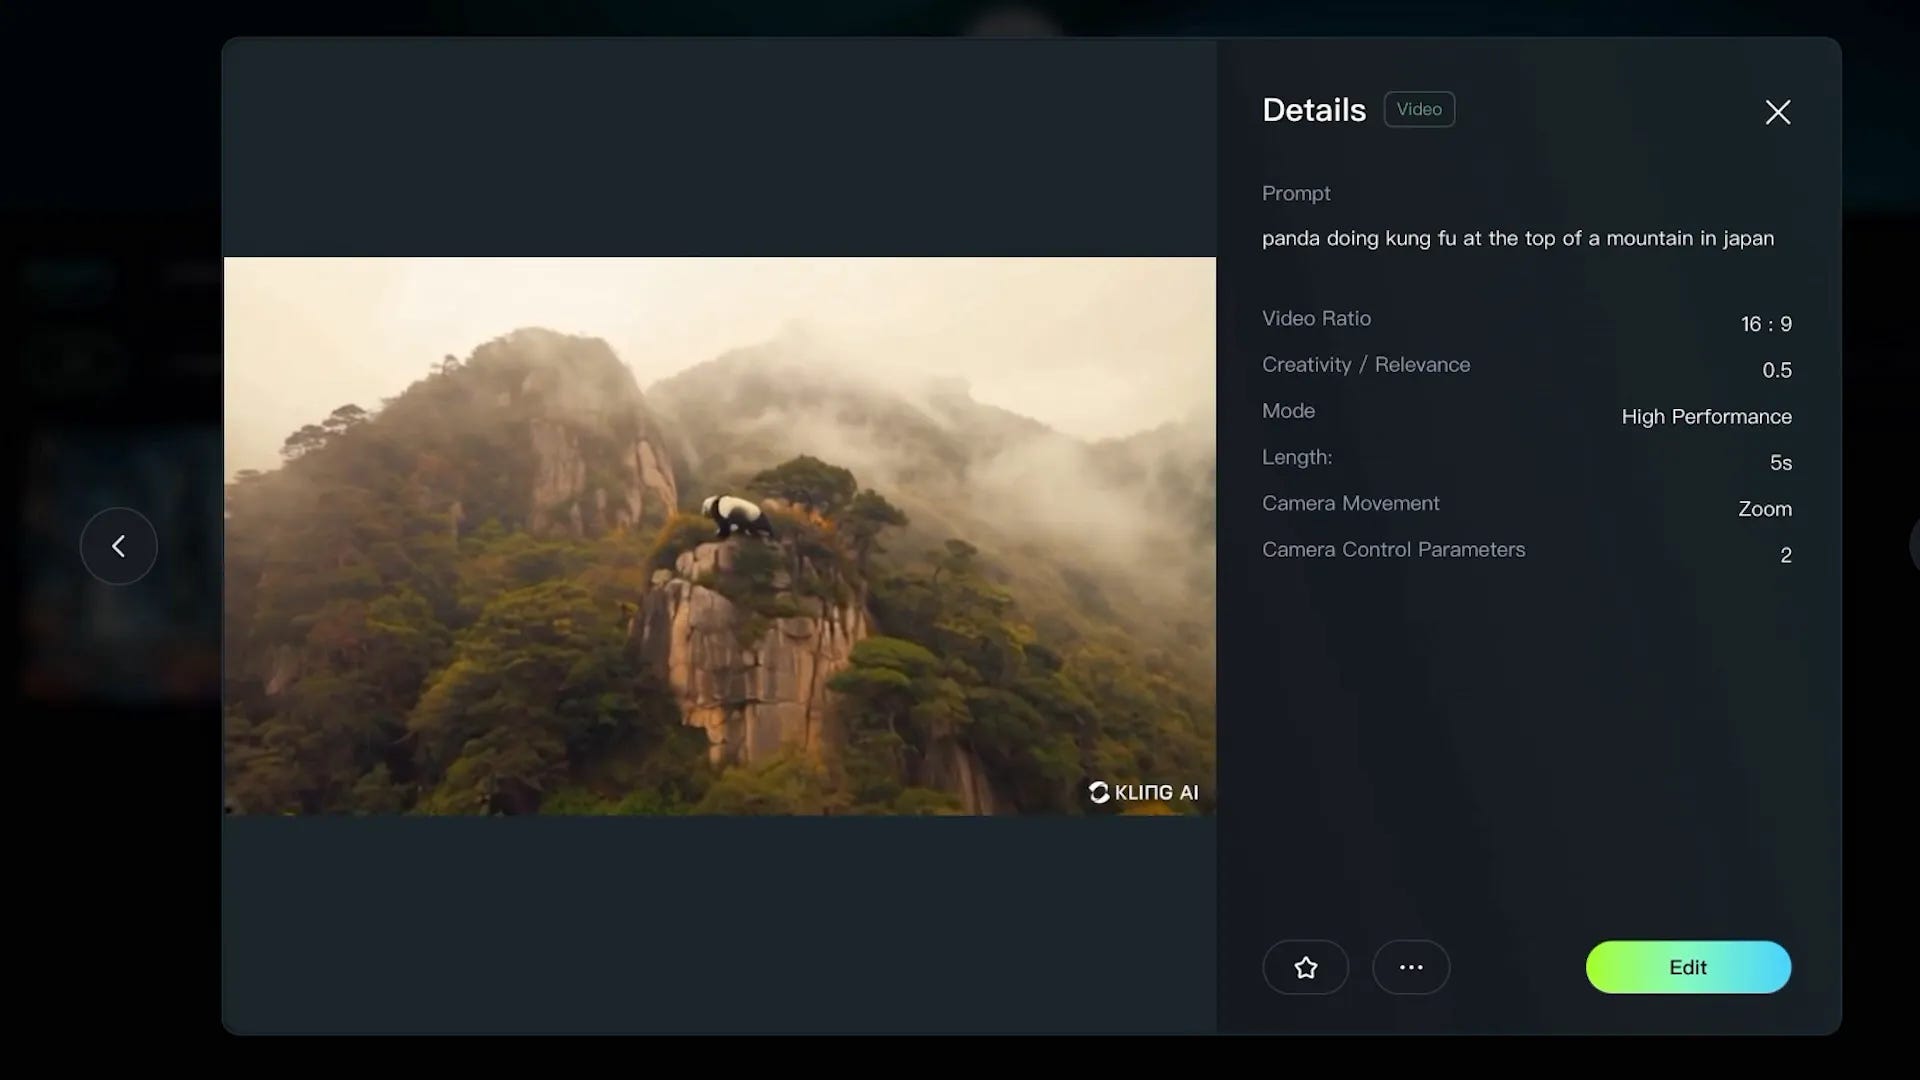Close the Details dialog with X

[x=1777, y=112]
